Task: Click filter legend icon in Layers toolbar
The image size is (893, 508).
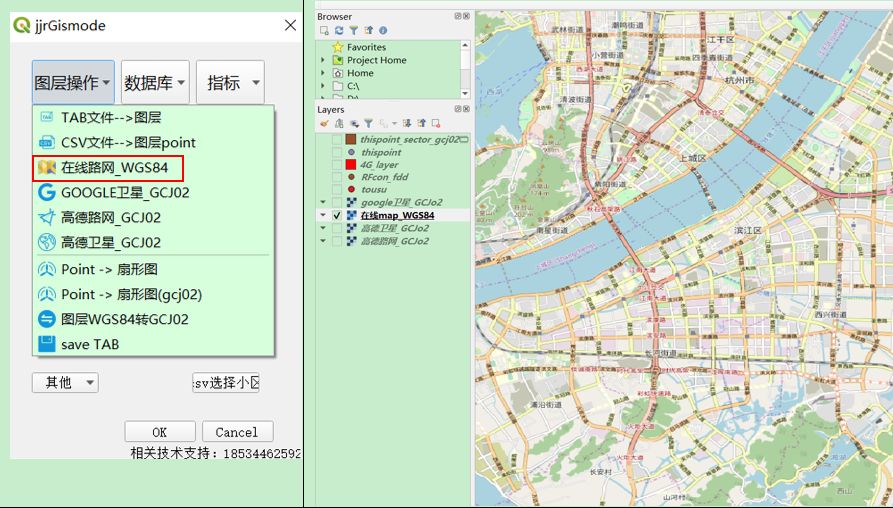Action: [368, 123]
